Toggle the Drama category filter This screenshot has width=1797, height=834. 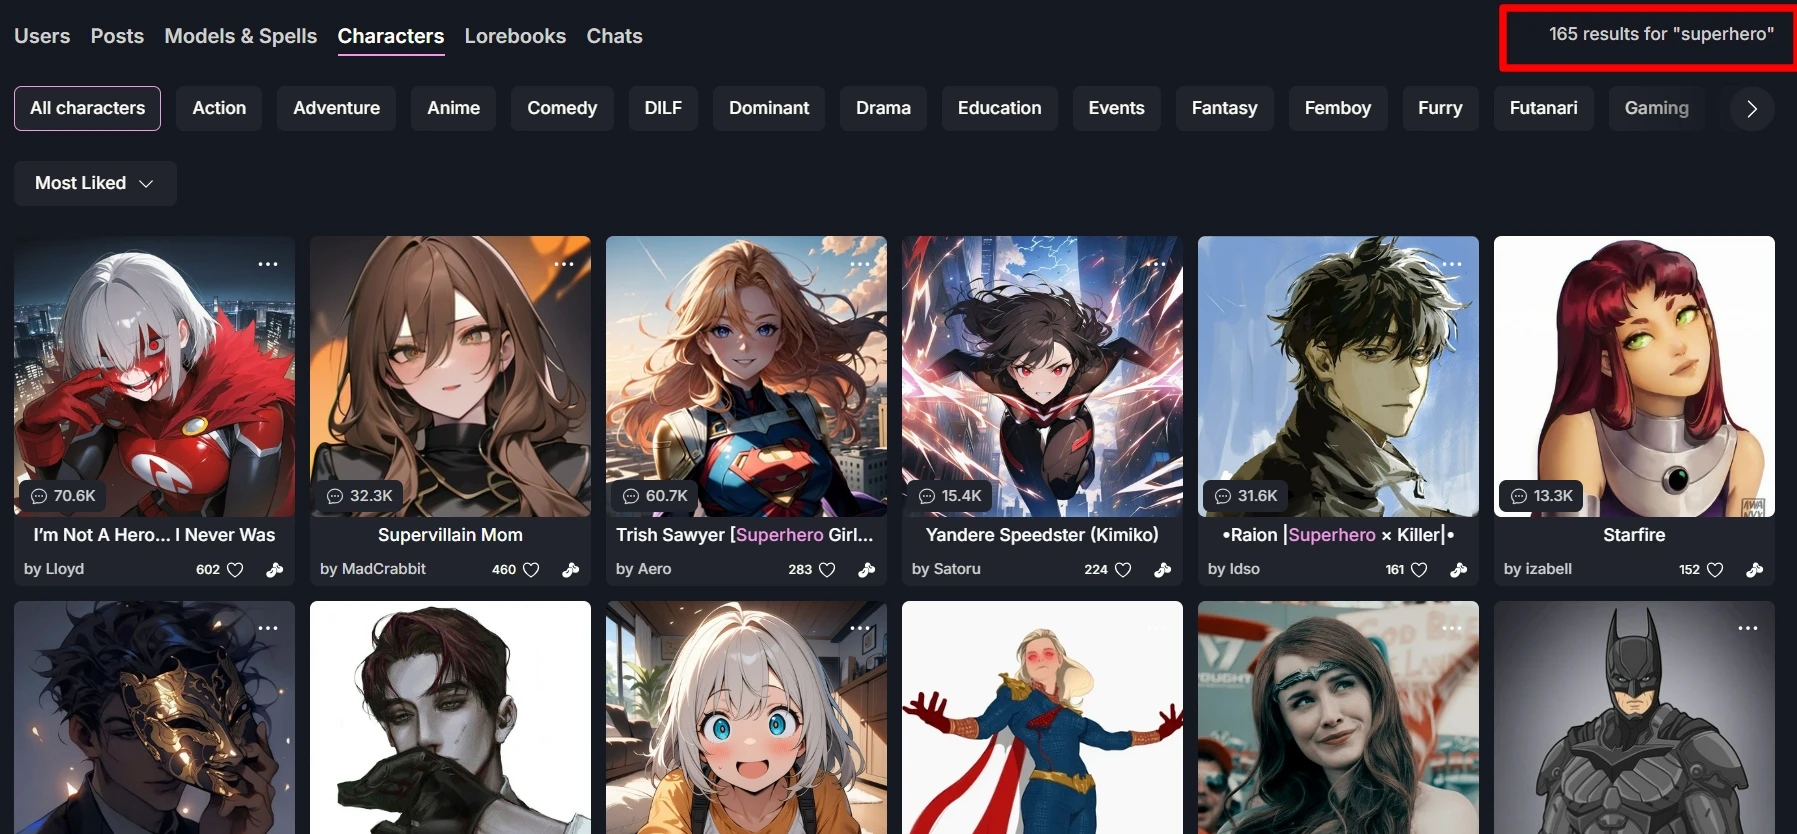tap(883, 108)
